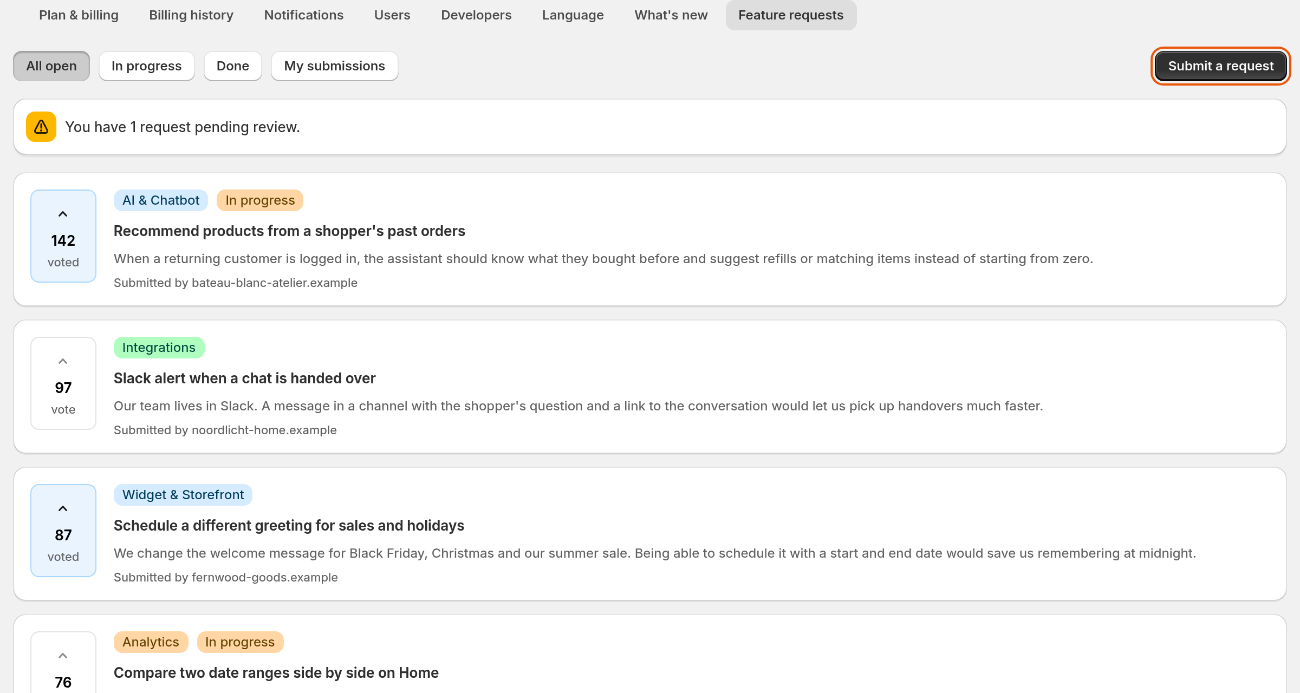
Task: Click the Integrations tag
Action: tap(159, 348)
